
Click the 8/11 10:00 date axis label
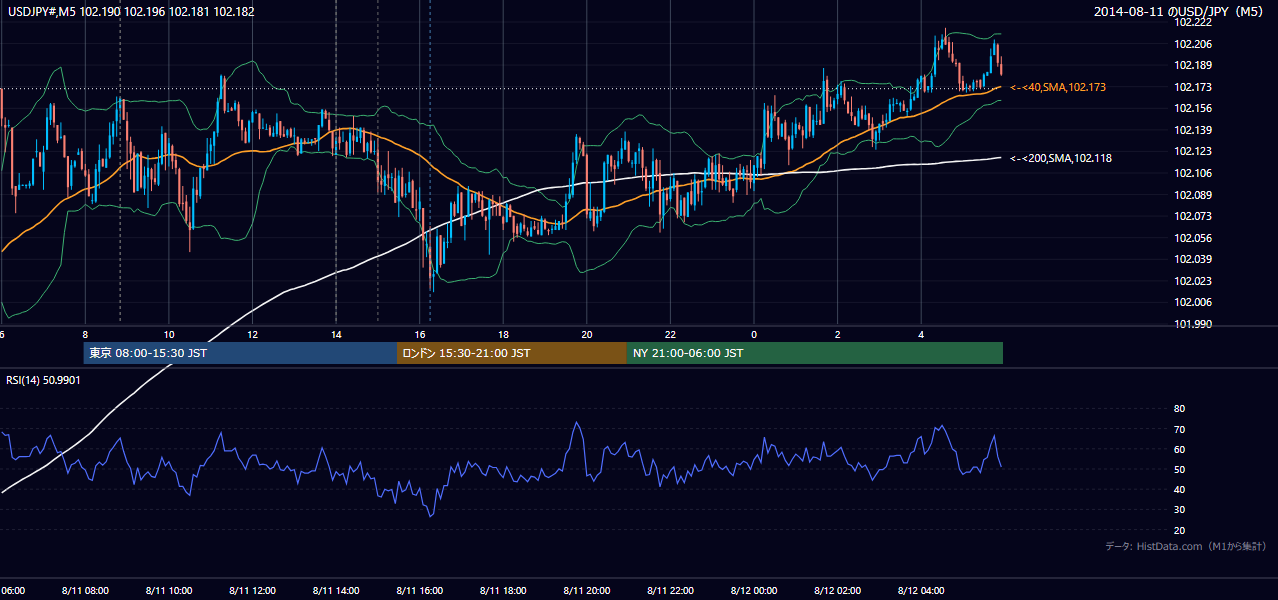point(168,591)
